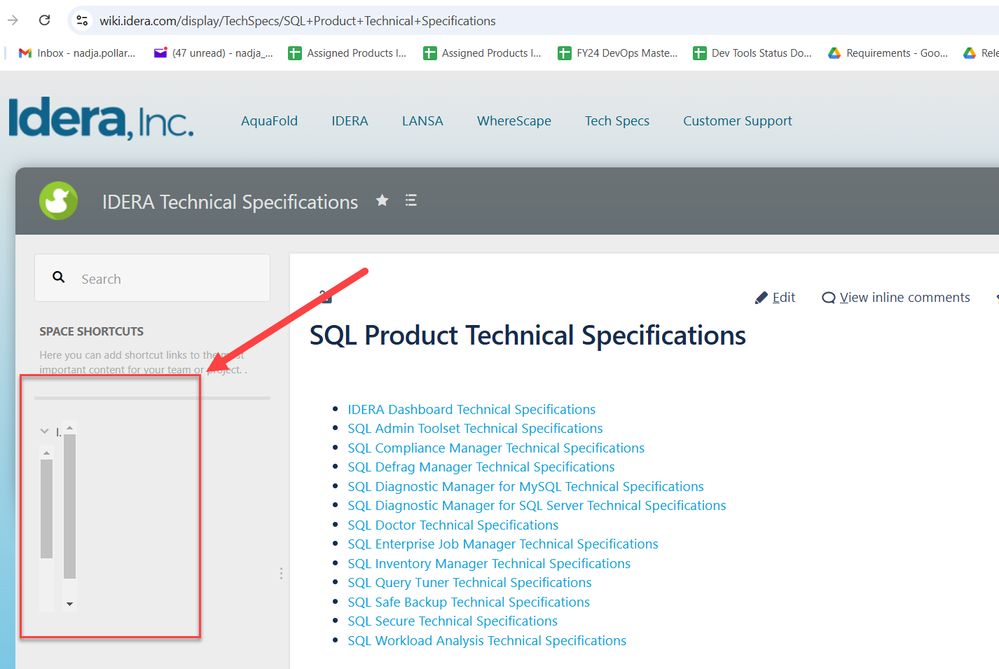Image resolution: width=999 pixels, height=669 pixels.
Task: Open SQL Defrag Manager Technical Specifications
Action: coord(481,467)
